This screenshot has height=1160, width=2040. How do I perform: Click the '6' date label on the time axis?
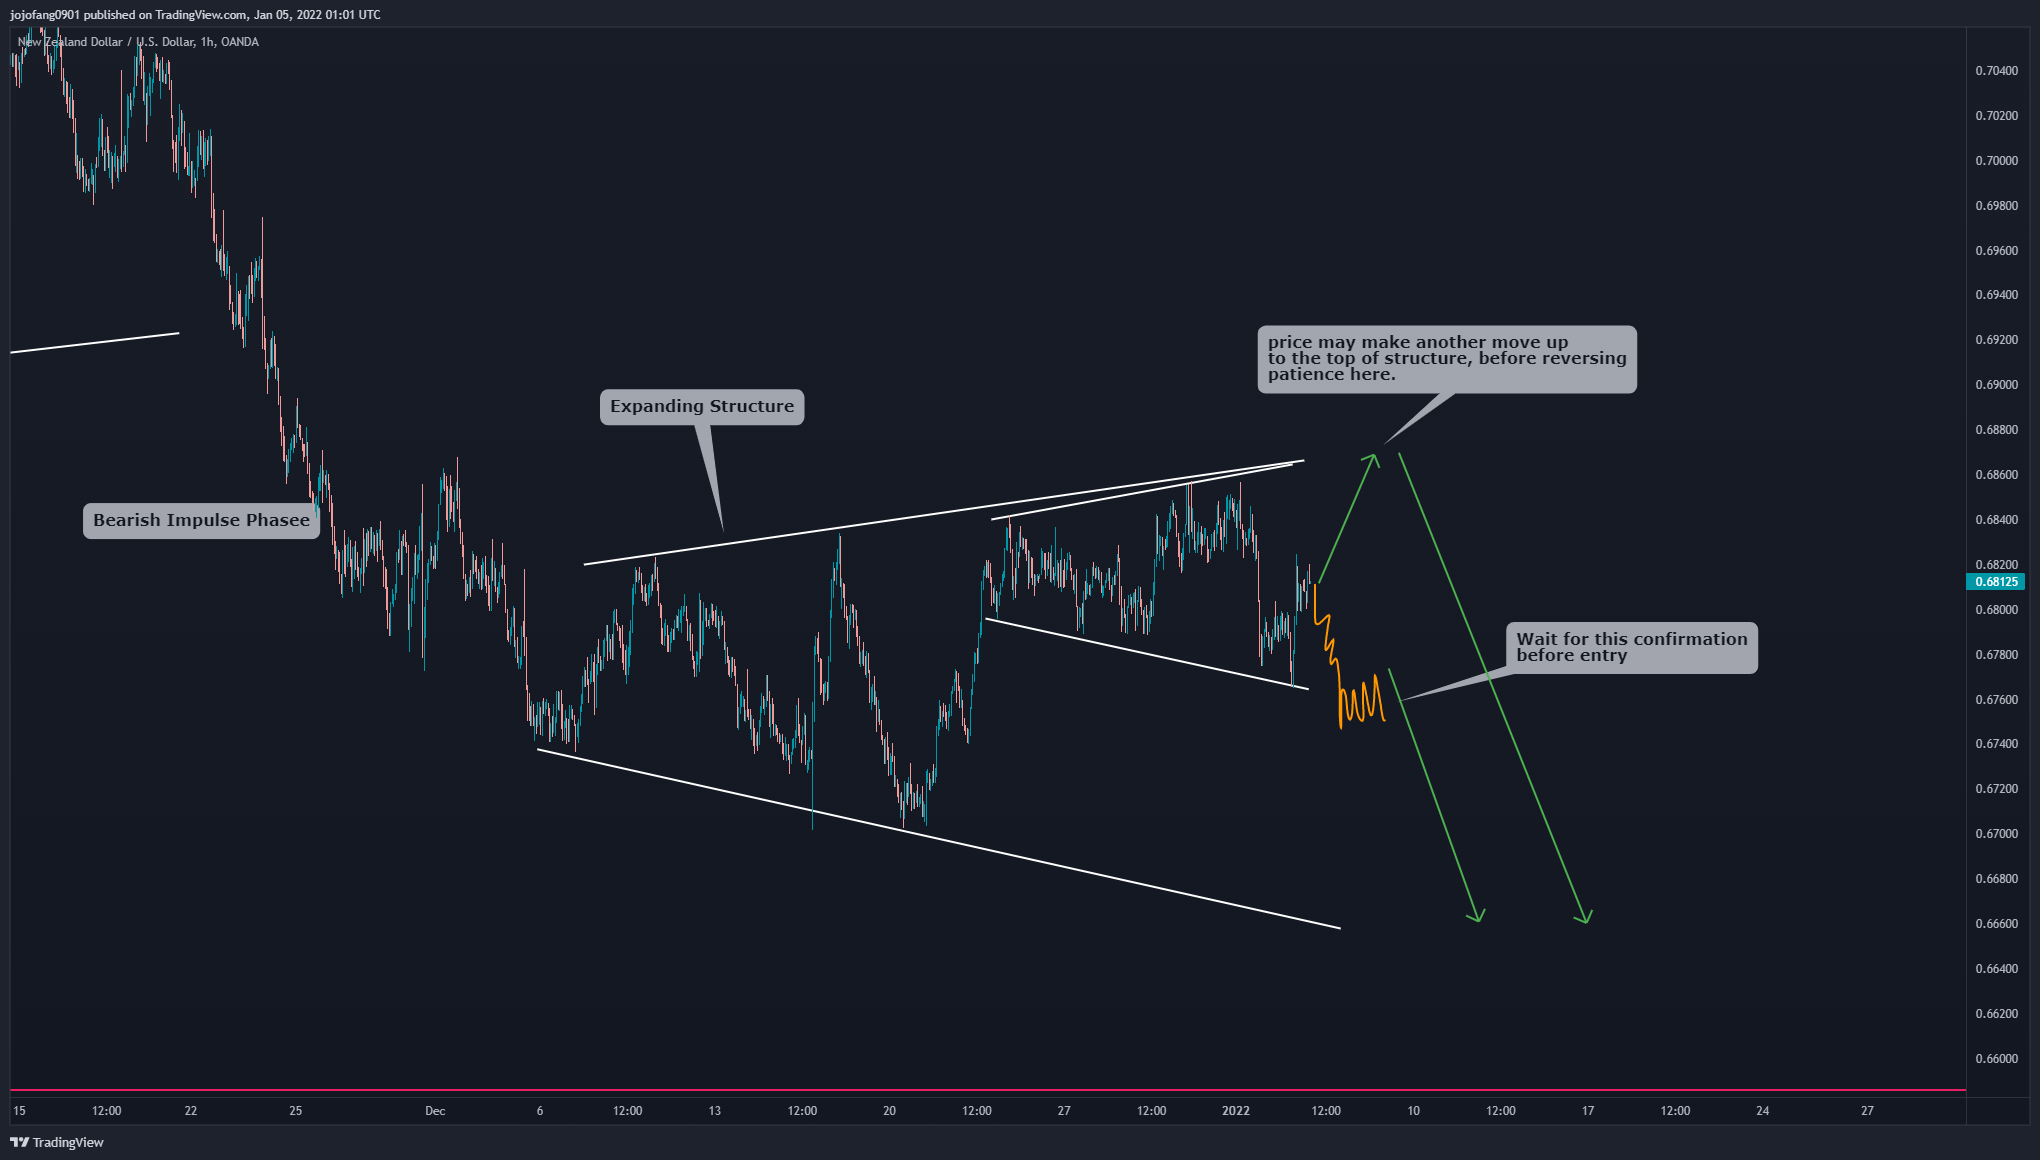540,1111
